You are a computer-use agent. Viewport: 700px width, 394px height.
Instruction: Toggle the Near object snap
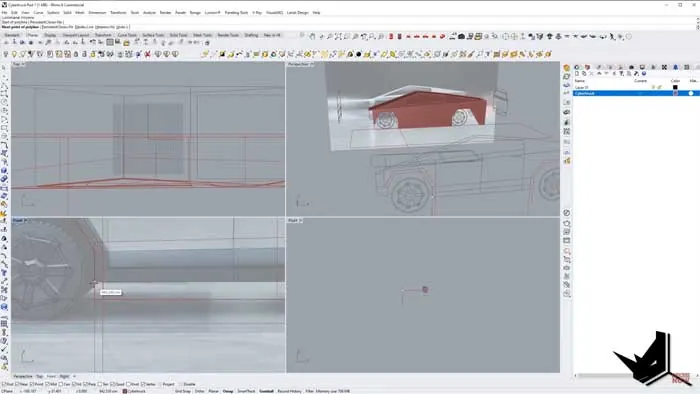pyautogui.click(x=22, y=384)
